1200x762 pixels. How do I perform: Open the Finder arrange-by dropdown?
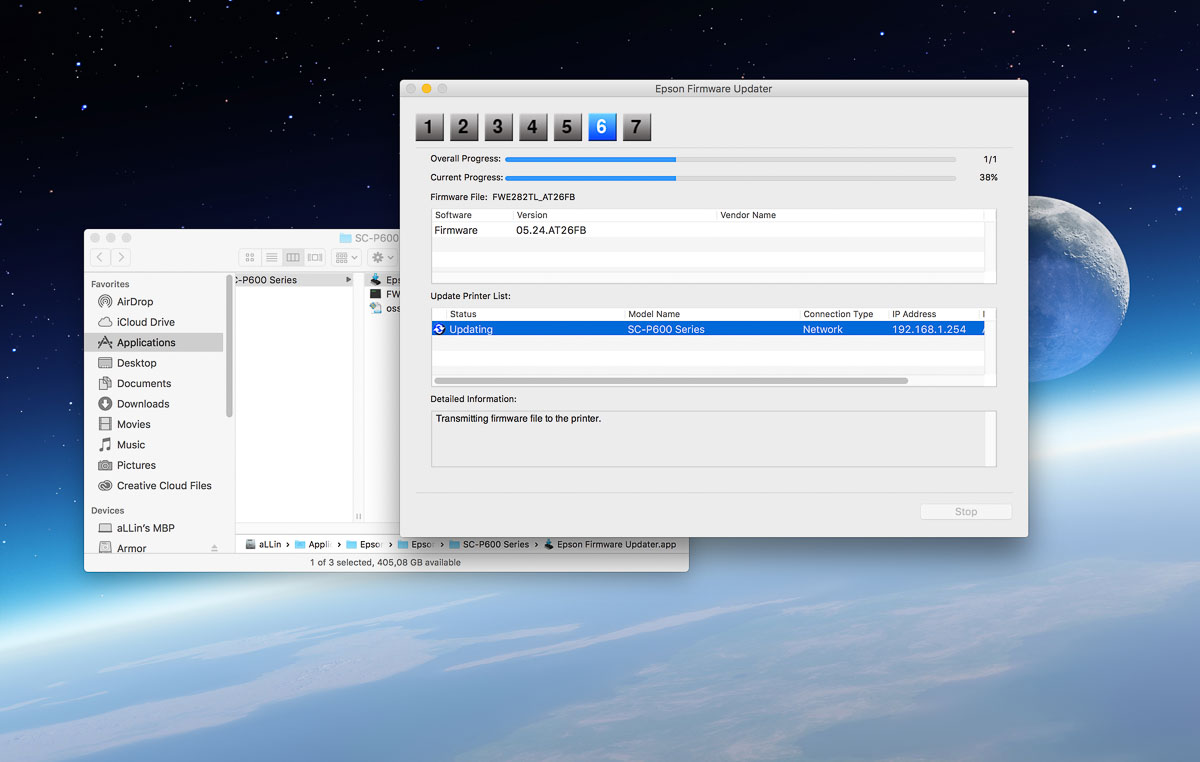[345, 258]
